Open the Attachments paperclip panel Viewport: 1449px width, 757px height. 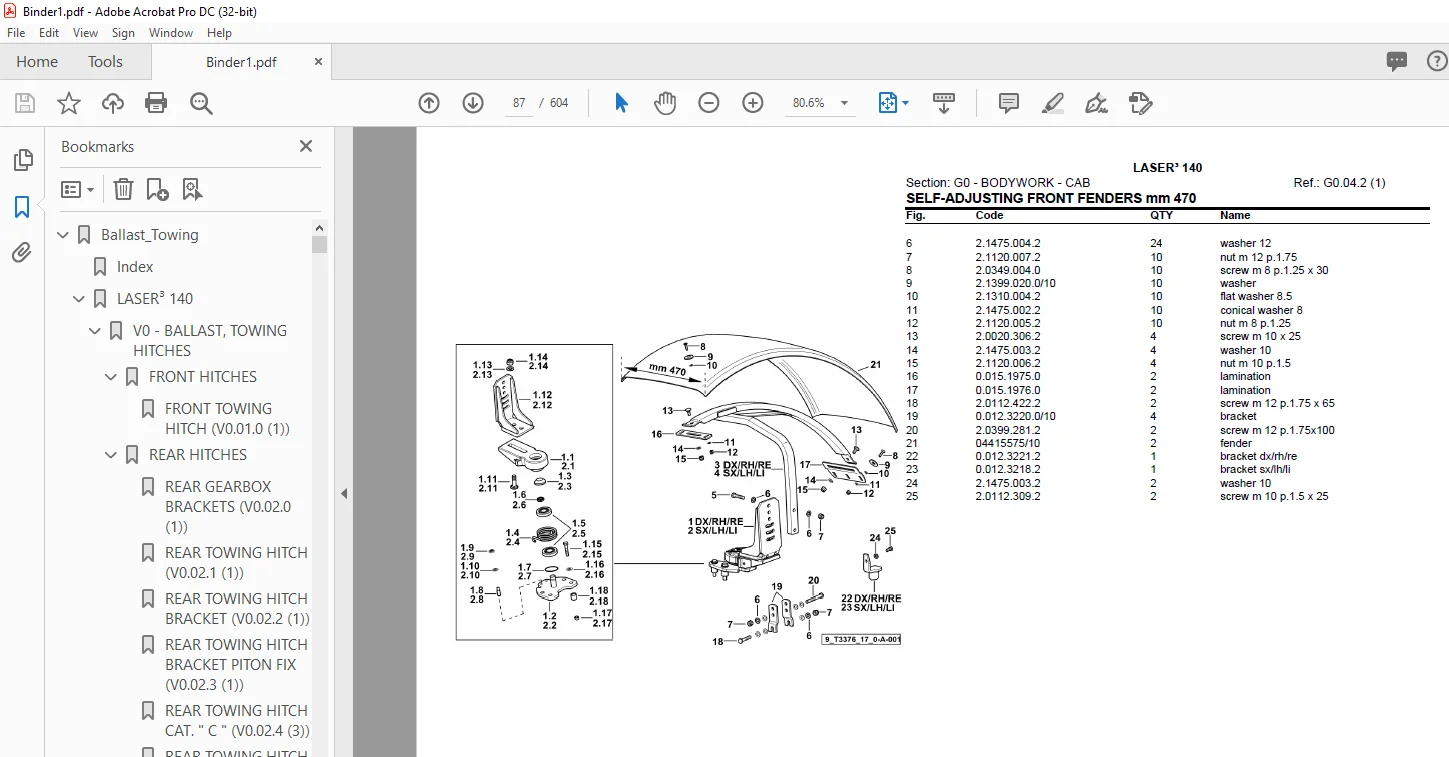[22, 253]
